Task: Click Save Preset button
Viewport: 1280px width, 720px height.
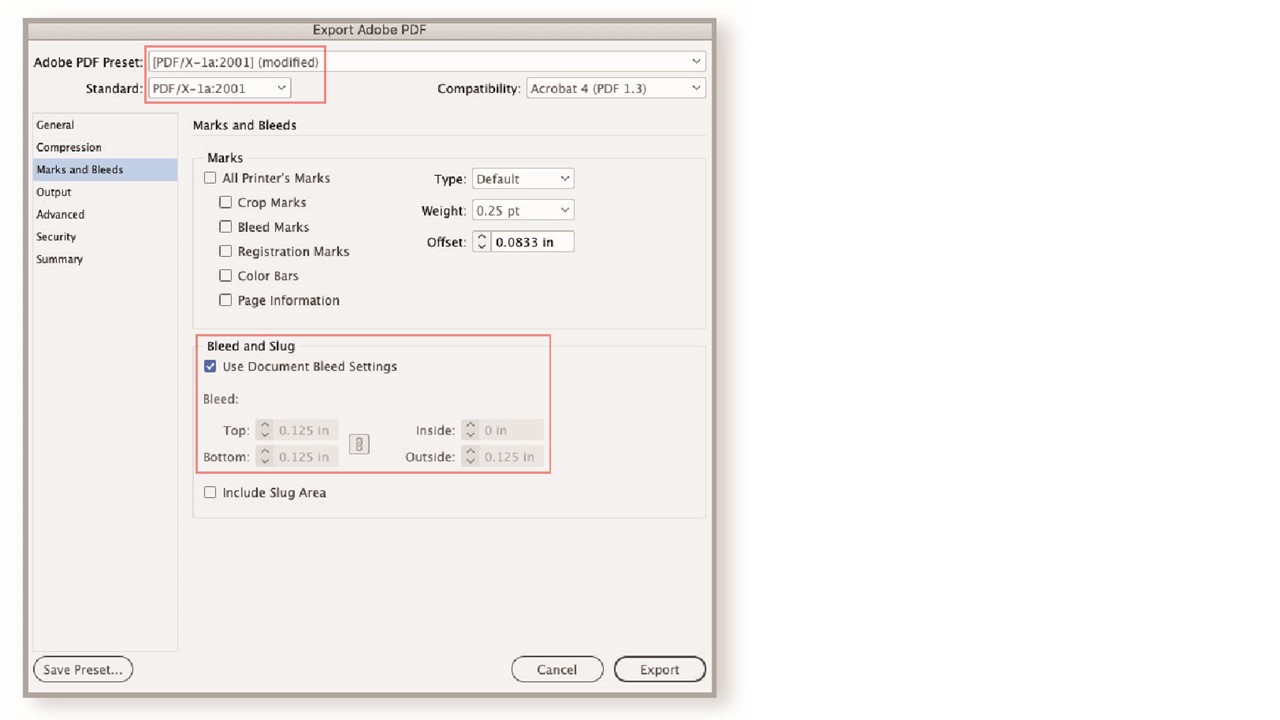Action: point(83,669)
